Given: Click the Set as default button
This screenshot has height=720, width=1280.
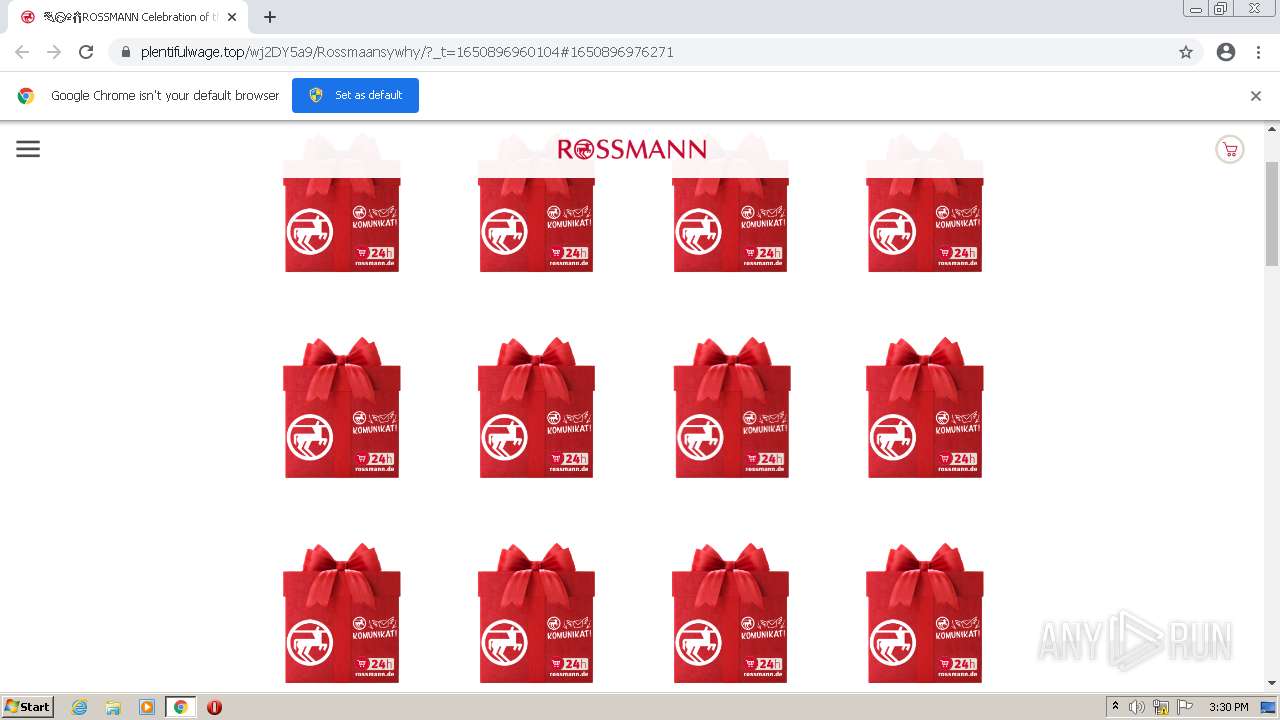Looking at the screenshot, I should tap(355, 95).
